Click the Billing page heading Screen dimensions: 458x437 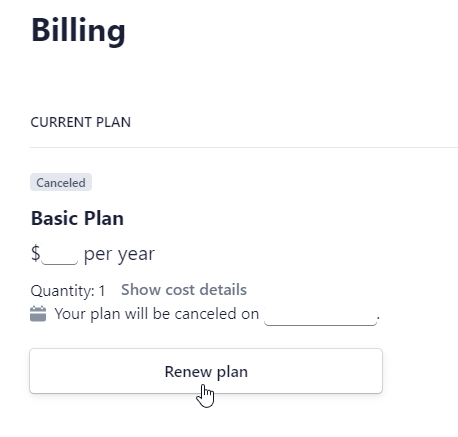pos(78,31)
